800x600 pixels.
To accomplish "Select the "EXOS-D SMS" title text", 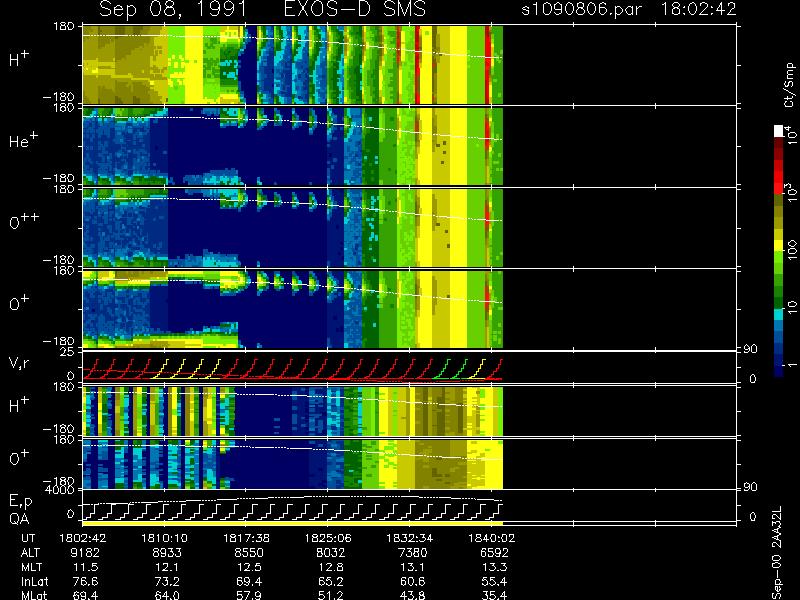I will coord(355,9).
